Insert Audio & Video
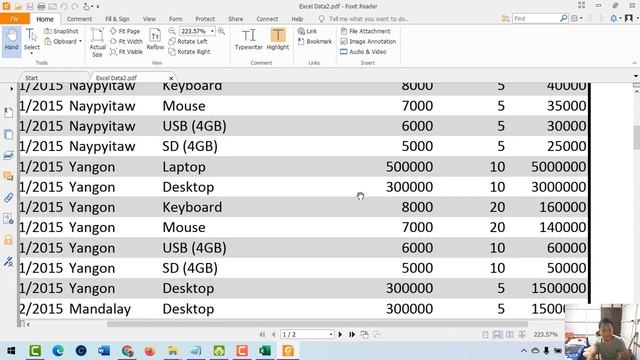The height and width of the screenshot is (360, 640). pos(363,52)
